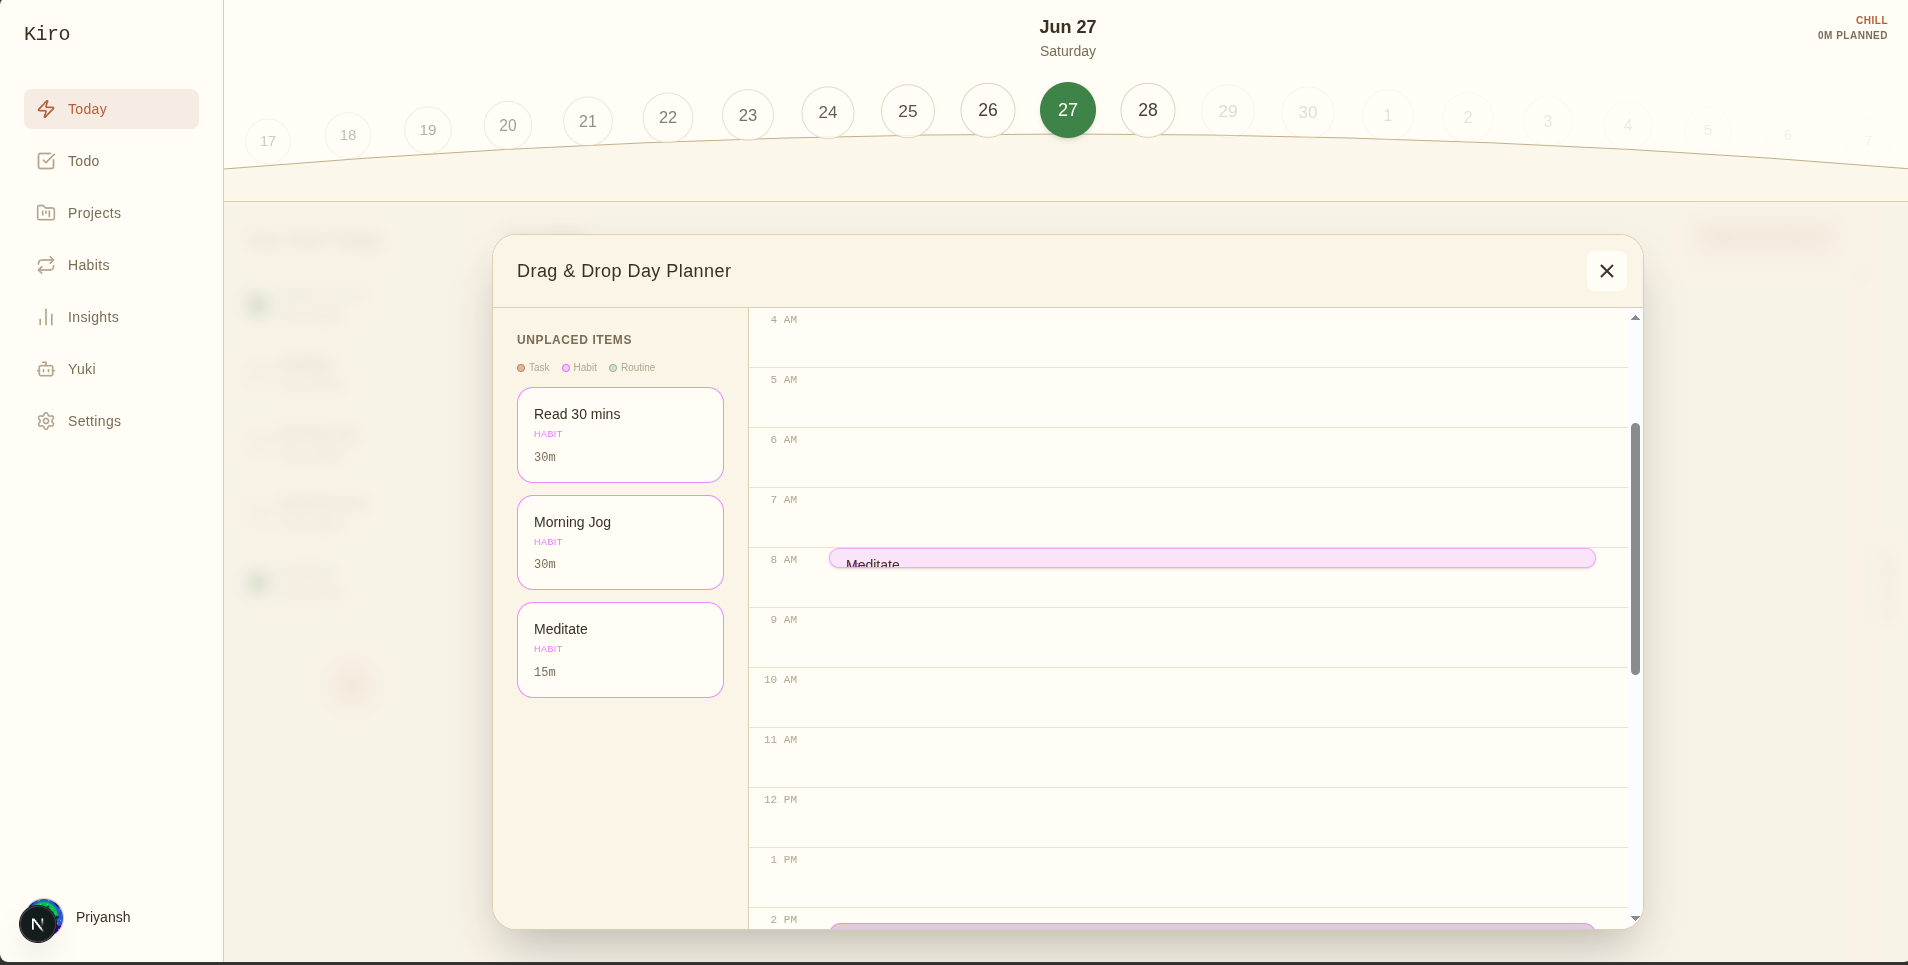1908x965 pixels.
Task: Open Habits label in sidebar
Action: (88, 265)
